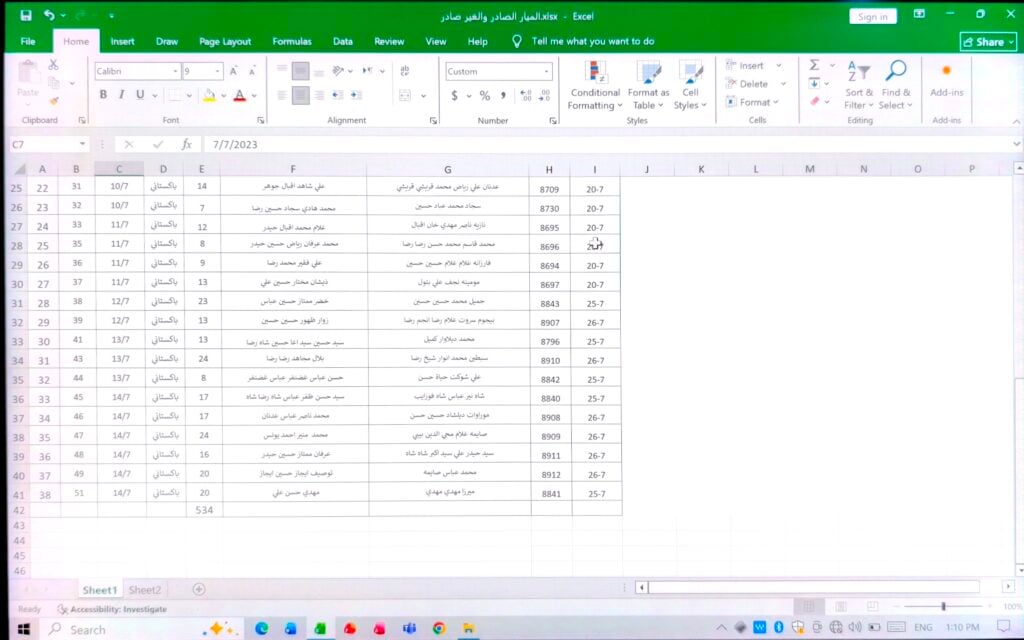Open the File tab
This screenshot has width=1024, height=640.
pos(27,41)
